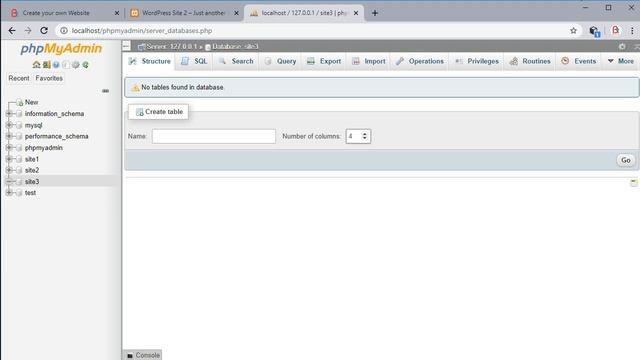Click Server: 127.0.0.1 breadcrumb link

click(x=171, y=47)
